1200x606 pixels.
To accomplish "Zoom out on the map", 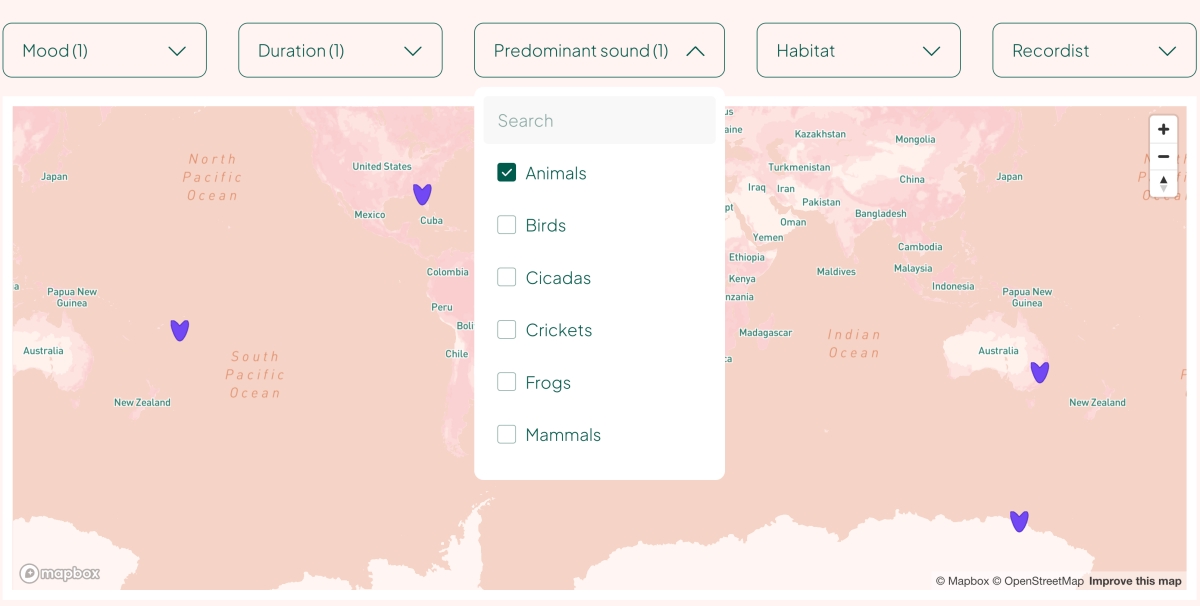I will pyautogui.click(x=1163, y=157).
